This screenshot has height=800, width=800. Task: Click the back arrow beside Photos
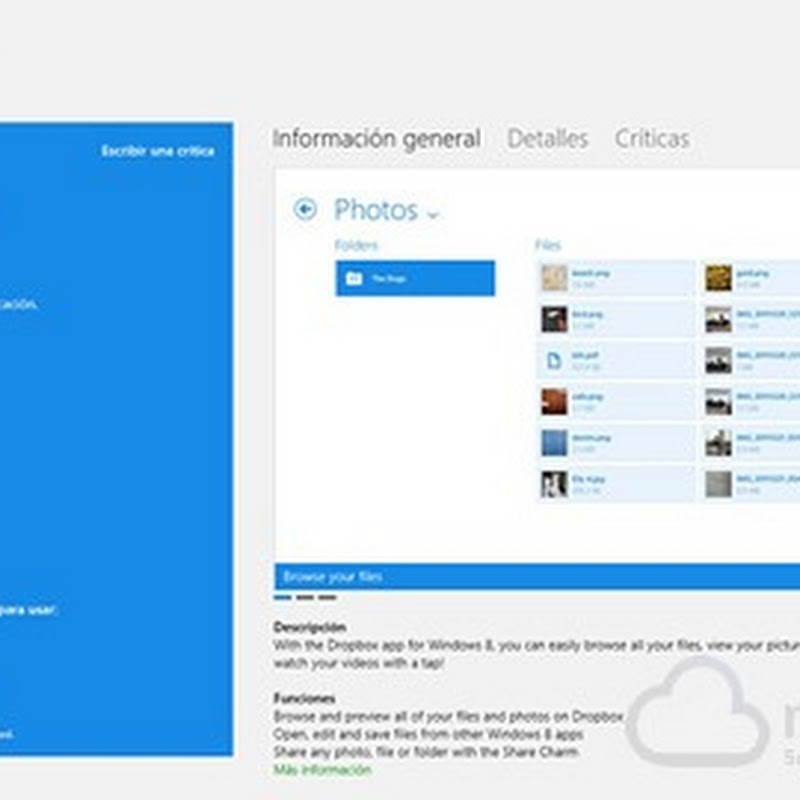pyautogui.click(x=305, y=209)
